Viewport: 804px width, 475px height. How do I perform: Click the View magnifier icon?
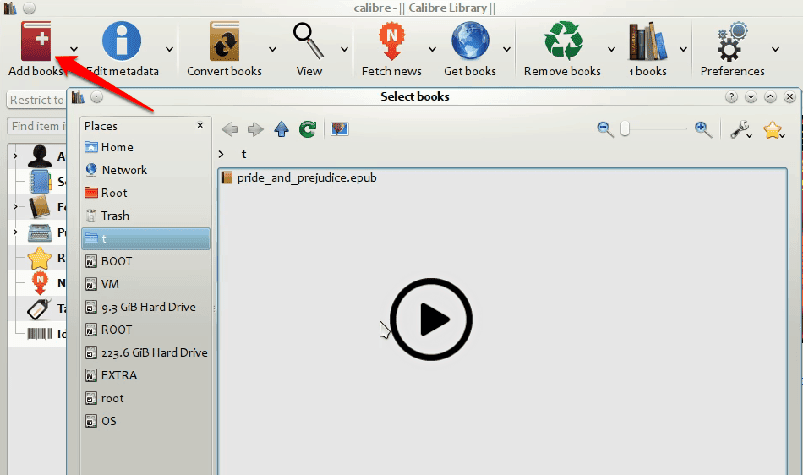pos(308,40)
